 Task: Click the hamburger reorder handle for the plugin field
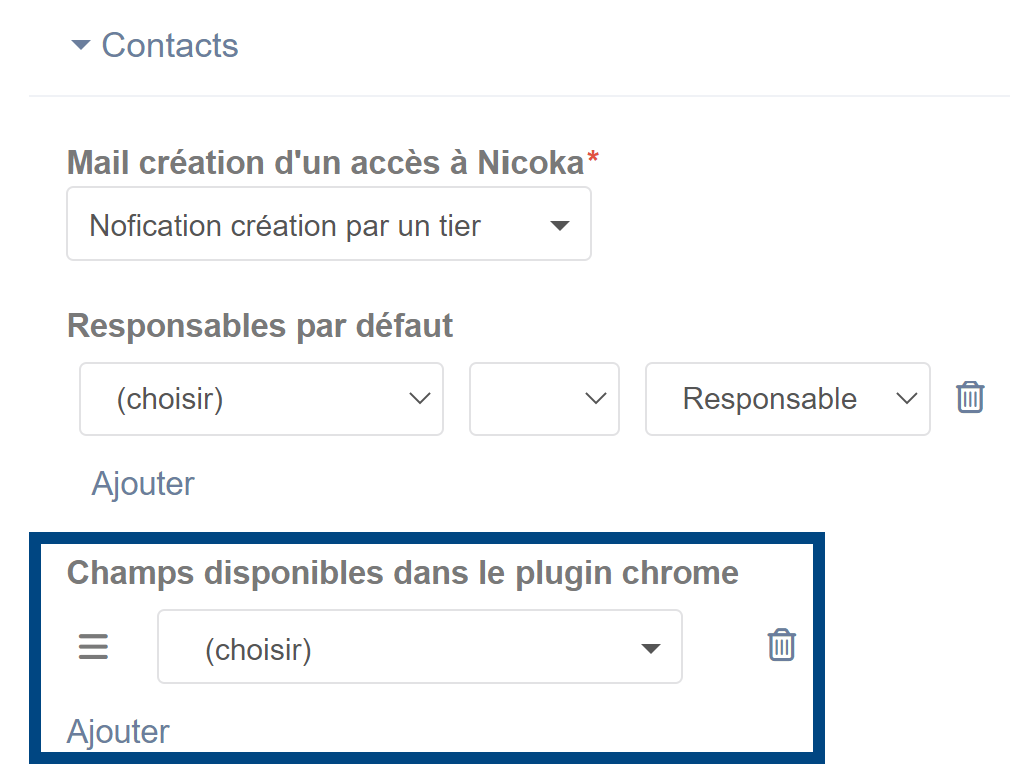click(x=93, y=647)
